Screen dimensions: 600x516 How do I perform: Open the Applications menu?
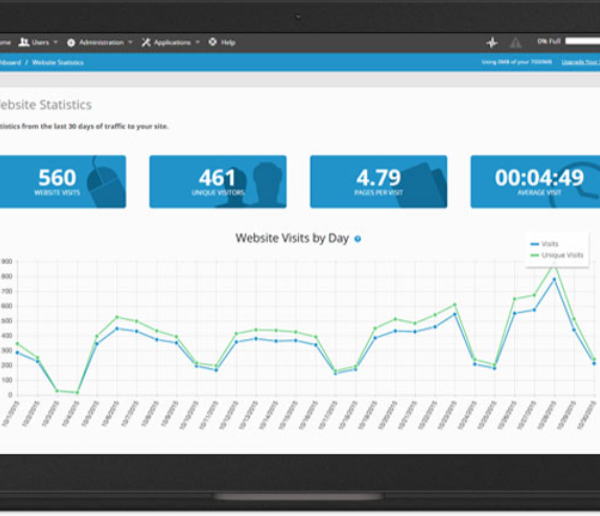170,42
